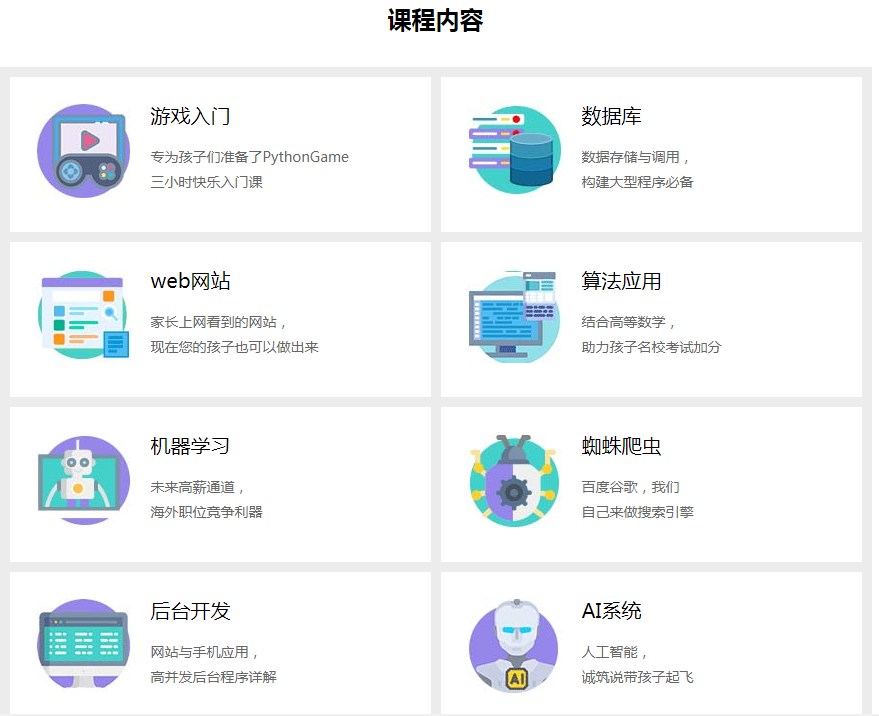Viewport: 879px width, 716px height.
Task: Select the robot icon for 机器学习
Action: pyautogui.click(x=82, y=481)
